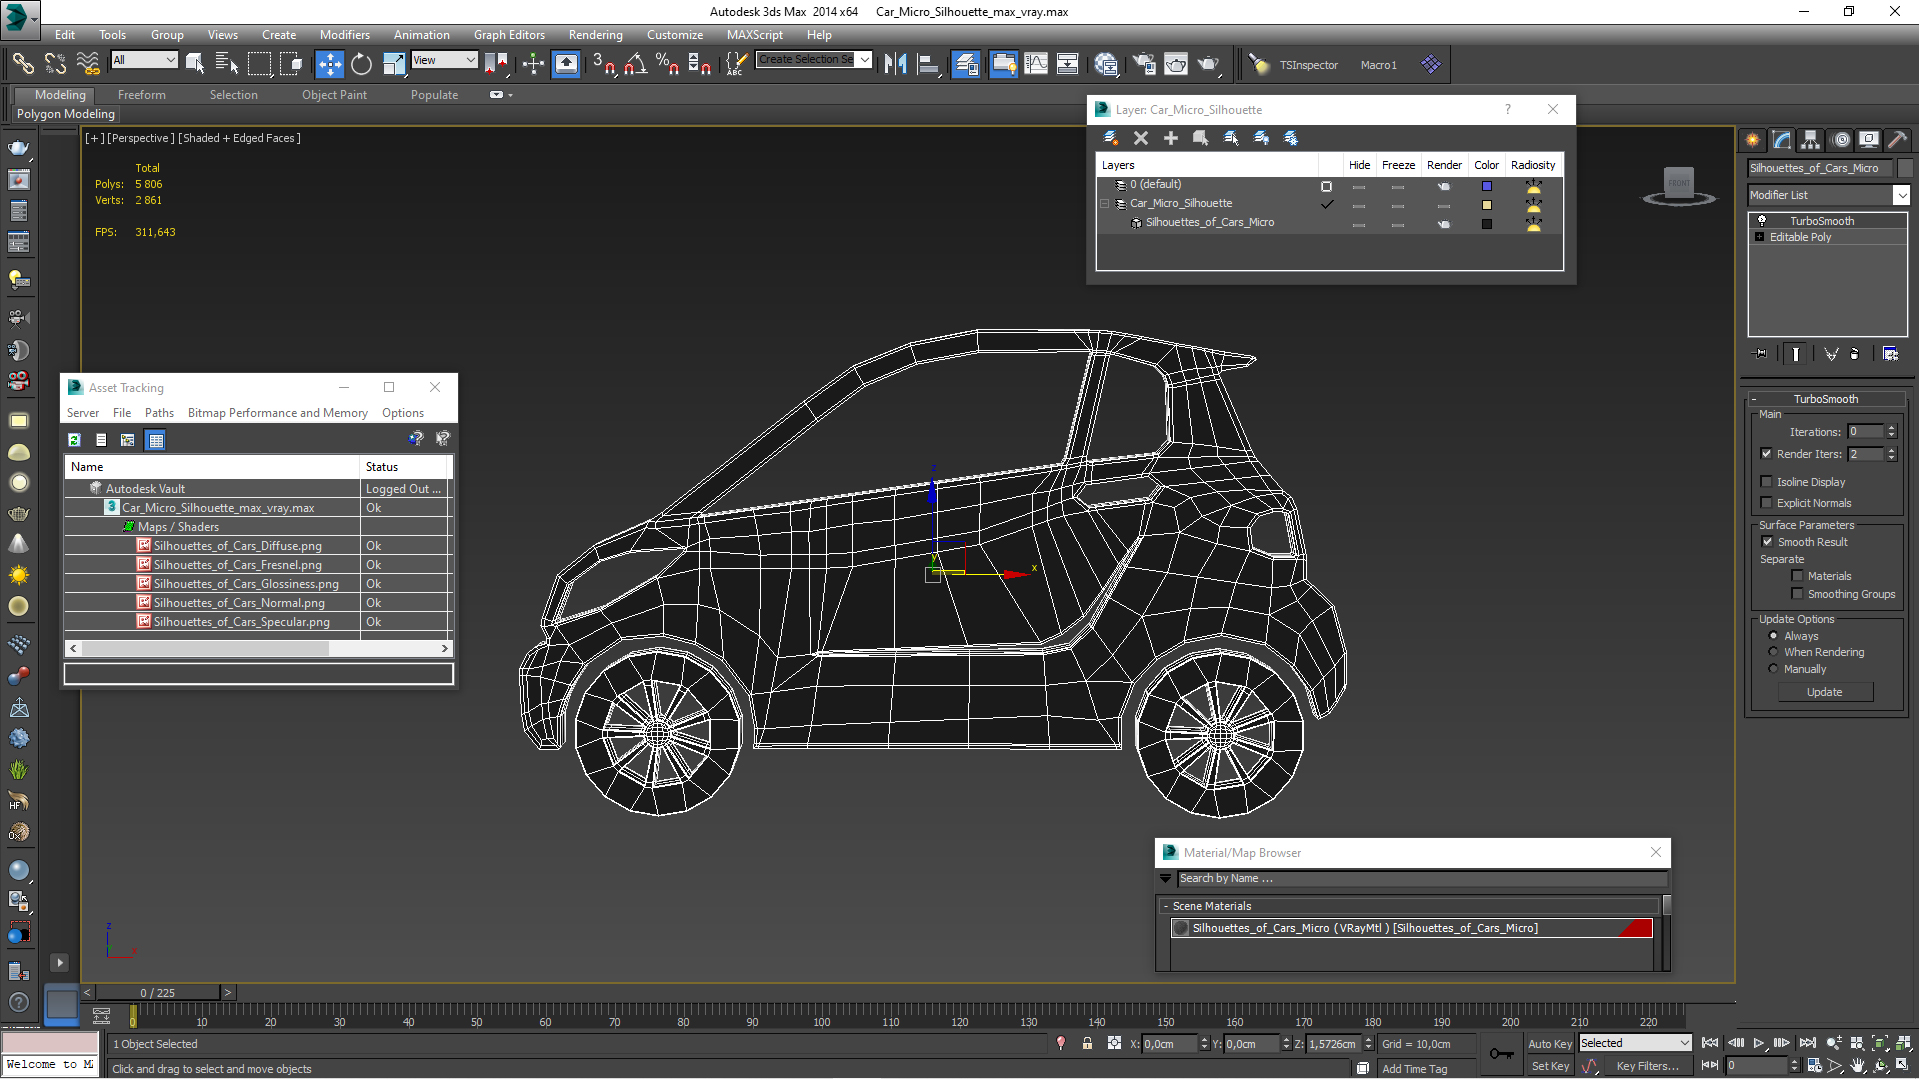Open the Modify command panel tab
The image size is (1920, 1080).
pyautogui.click(x=1781, y=140)
